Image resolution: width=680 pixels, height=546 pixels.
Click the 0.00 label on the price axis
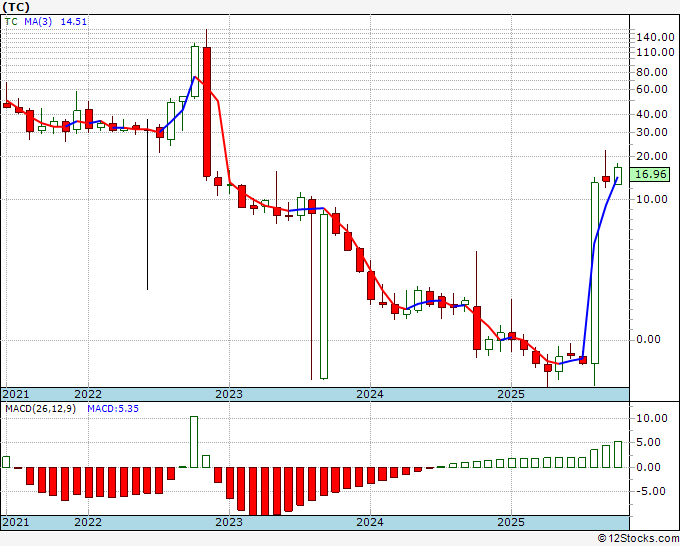[648, 339]
